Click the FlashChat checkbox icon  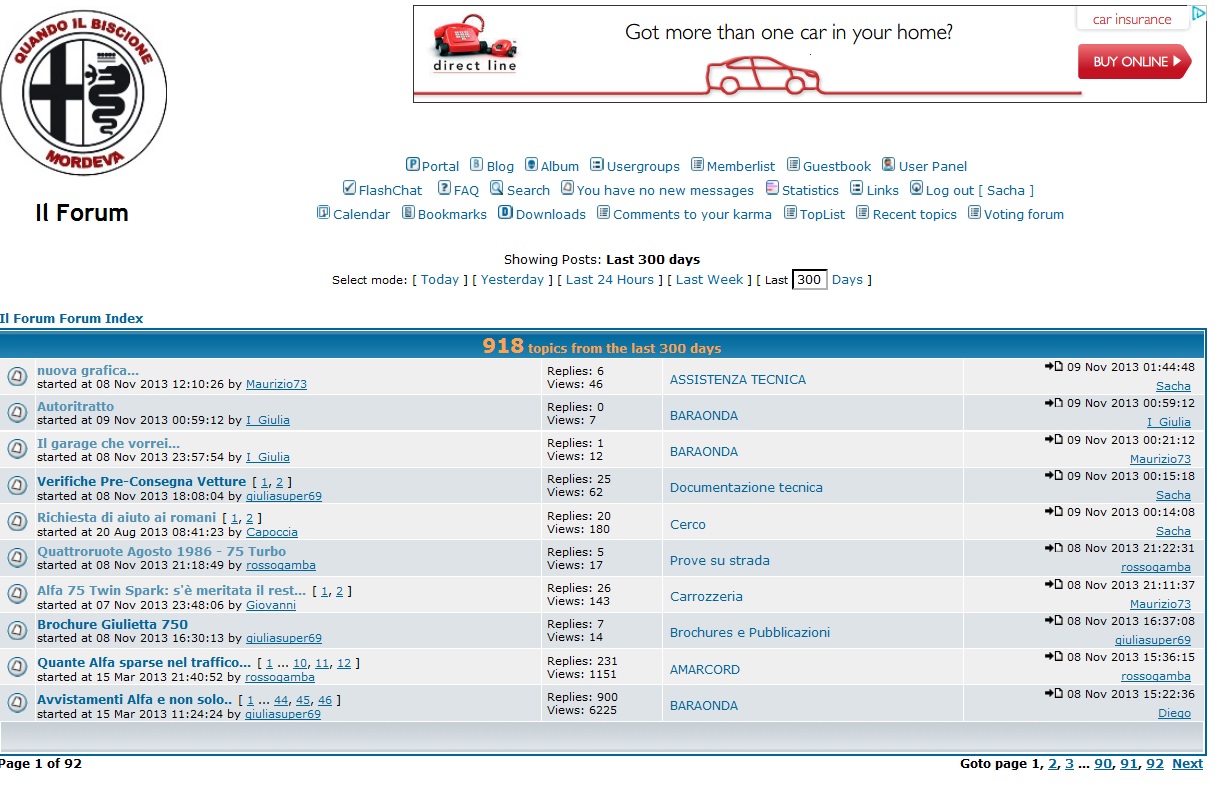point(349,188)
